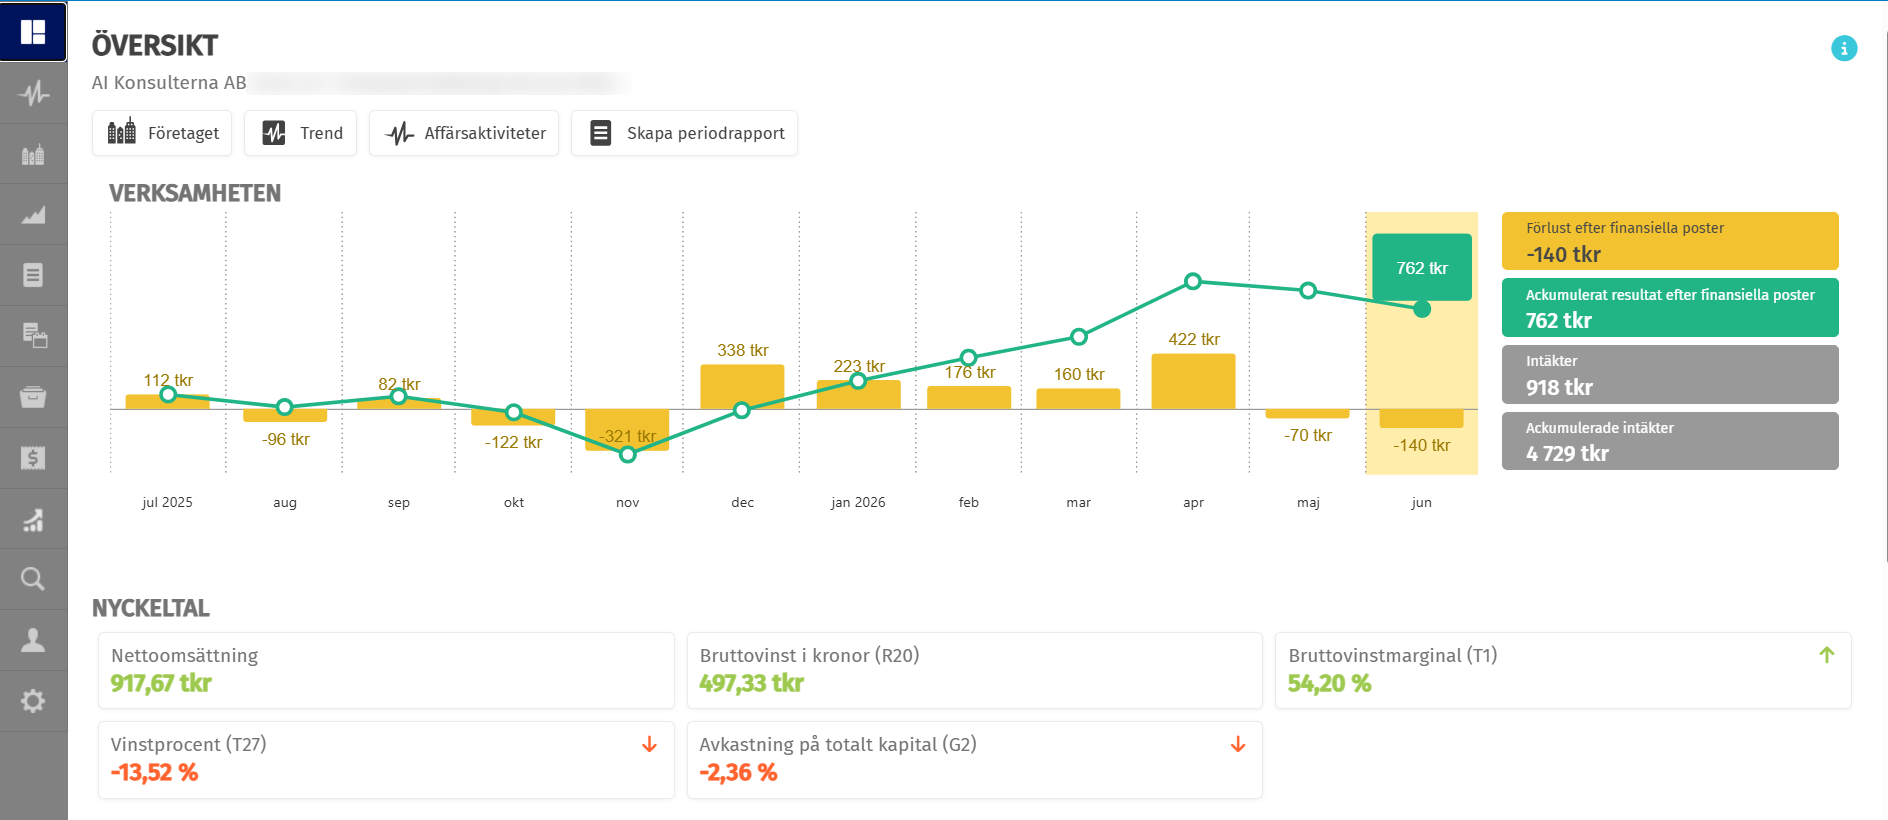Open the growth bar chart sidebar icon
The height and width of the screenshot is (820, 1888).
coord(33,519)
